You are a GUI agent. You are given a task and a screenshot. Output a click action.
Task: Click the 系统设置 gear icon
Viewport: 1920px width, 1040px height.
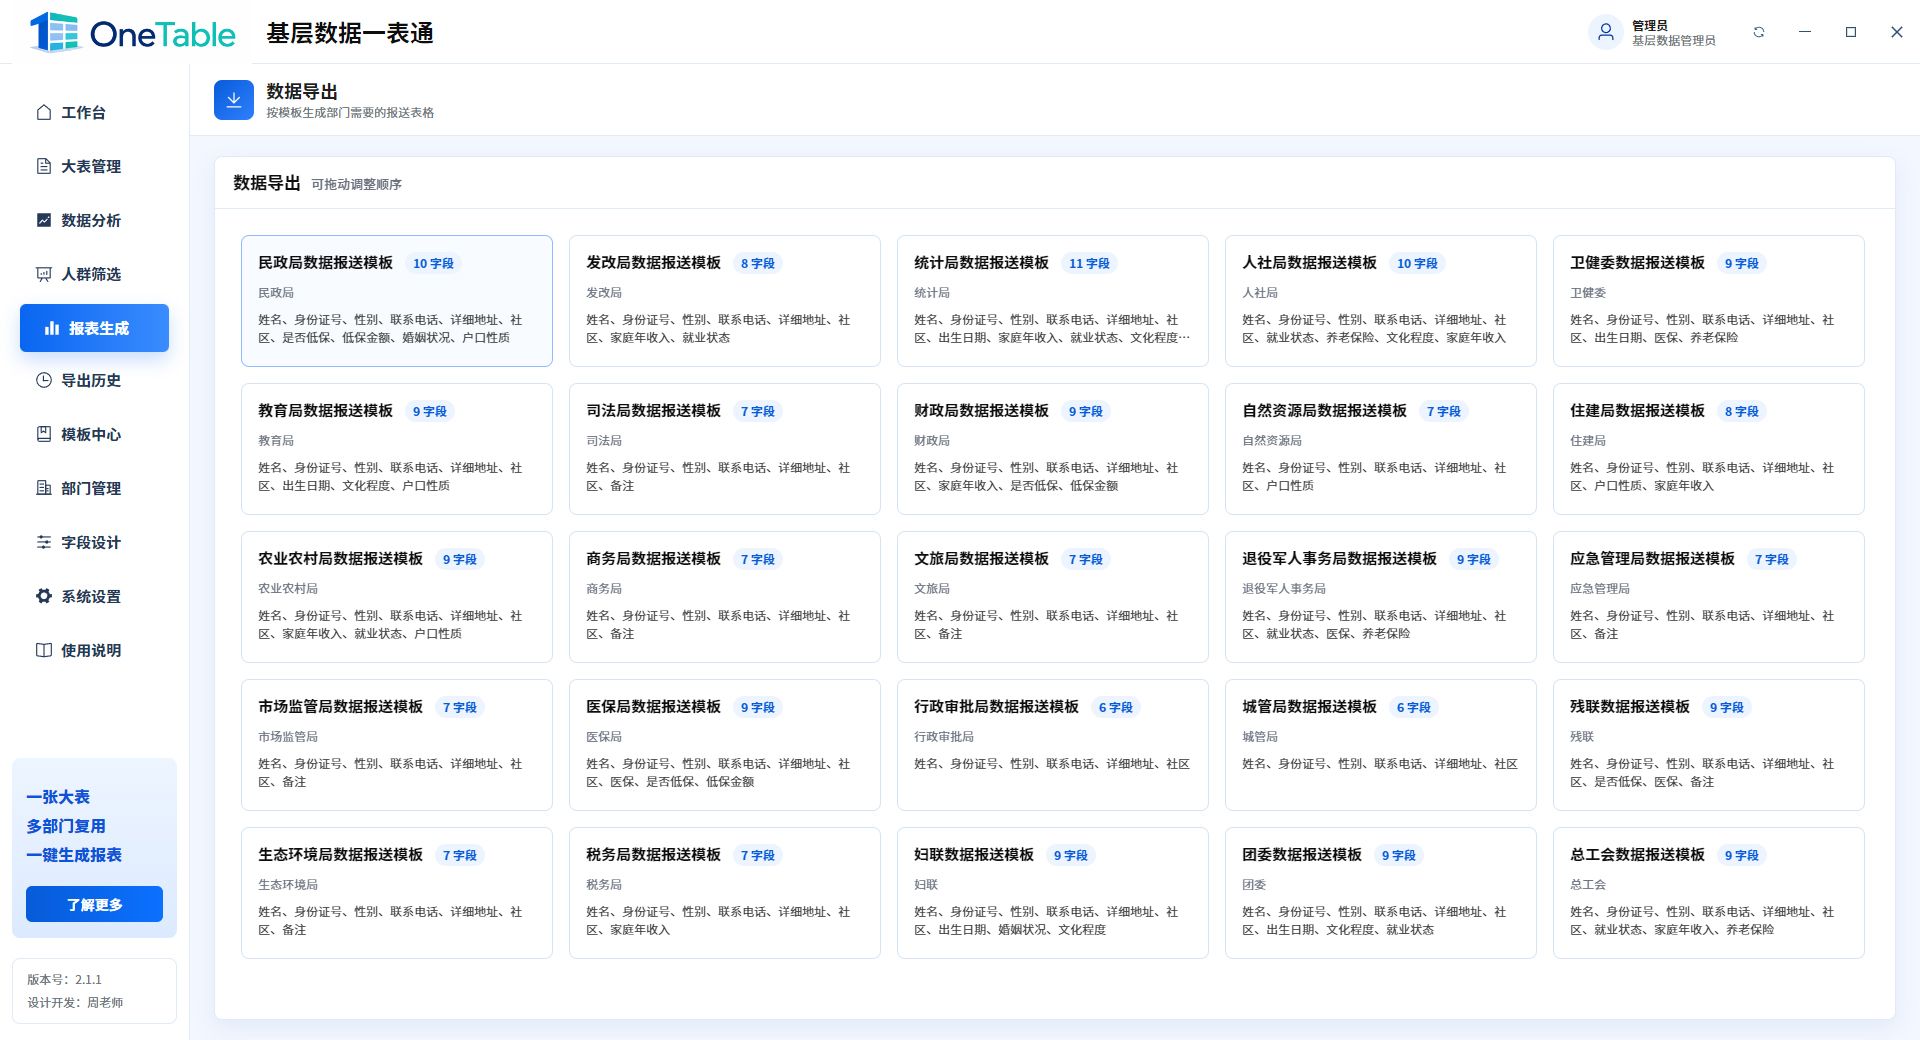coord(44,596)
